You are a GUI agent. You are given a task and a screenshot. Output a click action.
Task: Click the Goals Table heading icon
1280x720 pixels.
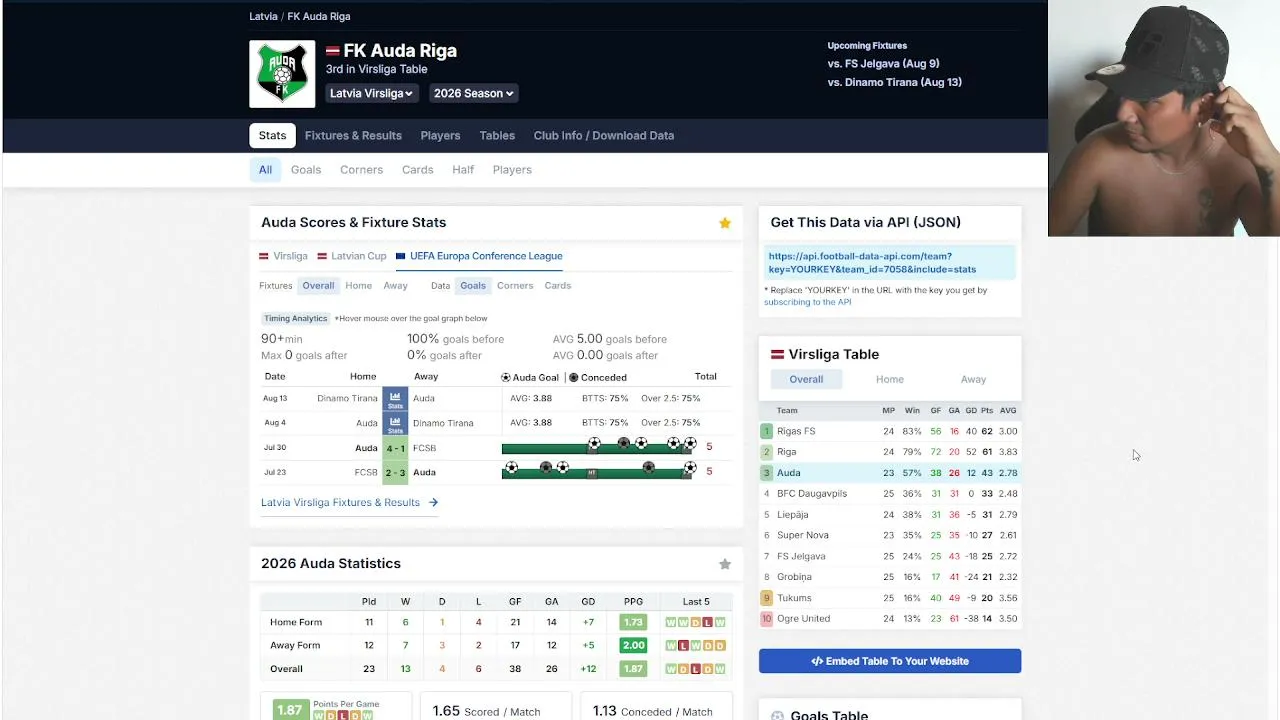[777, 715]
